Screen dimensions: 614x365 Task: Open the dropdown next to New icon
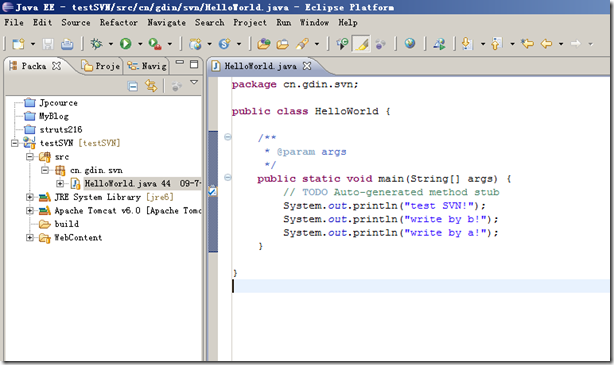click(33, 44)
